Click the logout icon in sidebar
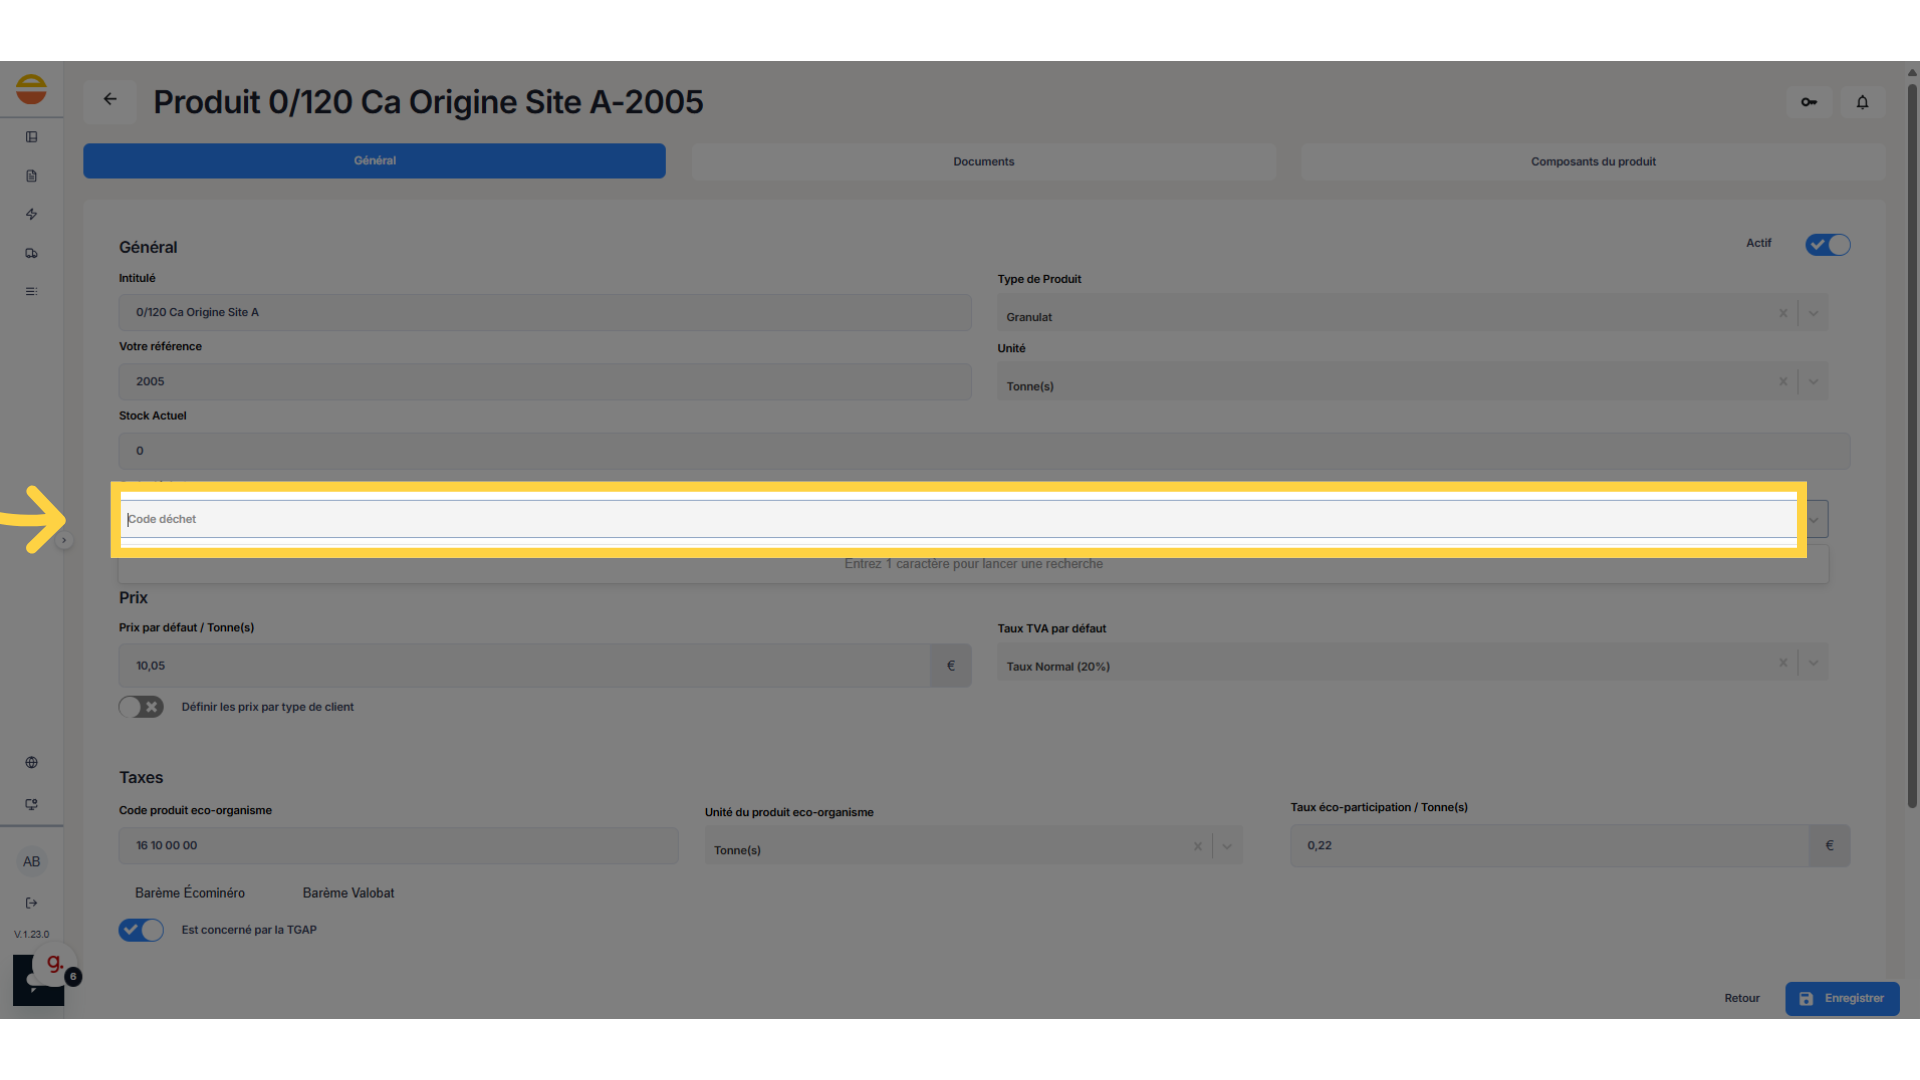1920x1080 pixels. coord(32,903)
